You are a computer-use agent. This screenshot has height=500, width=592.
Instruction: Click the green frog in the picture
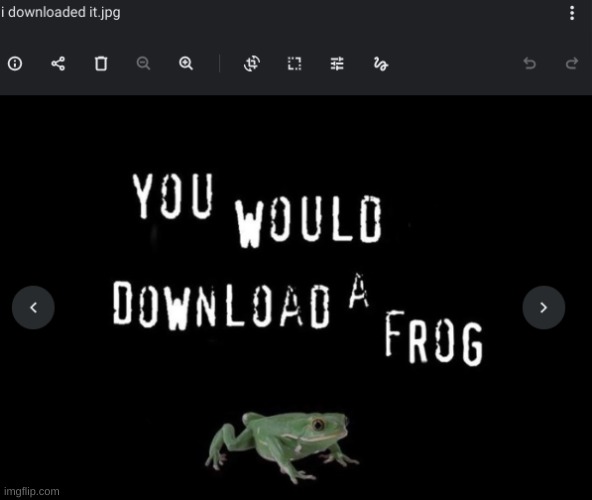click(x=282, y=446)
